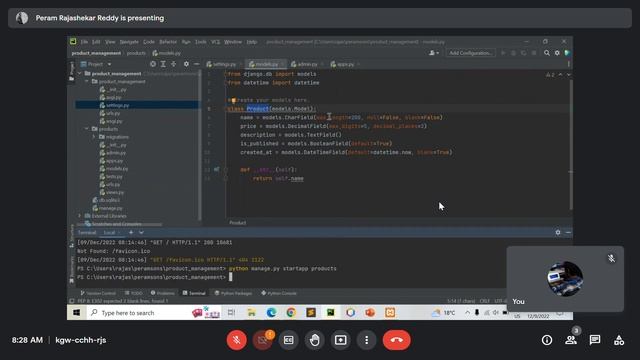
Task: Collapse the product_management root folder
Action: click(79, 73)
